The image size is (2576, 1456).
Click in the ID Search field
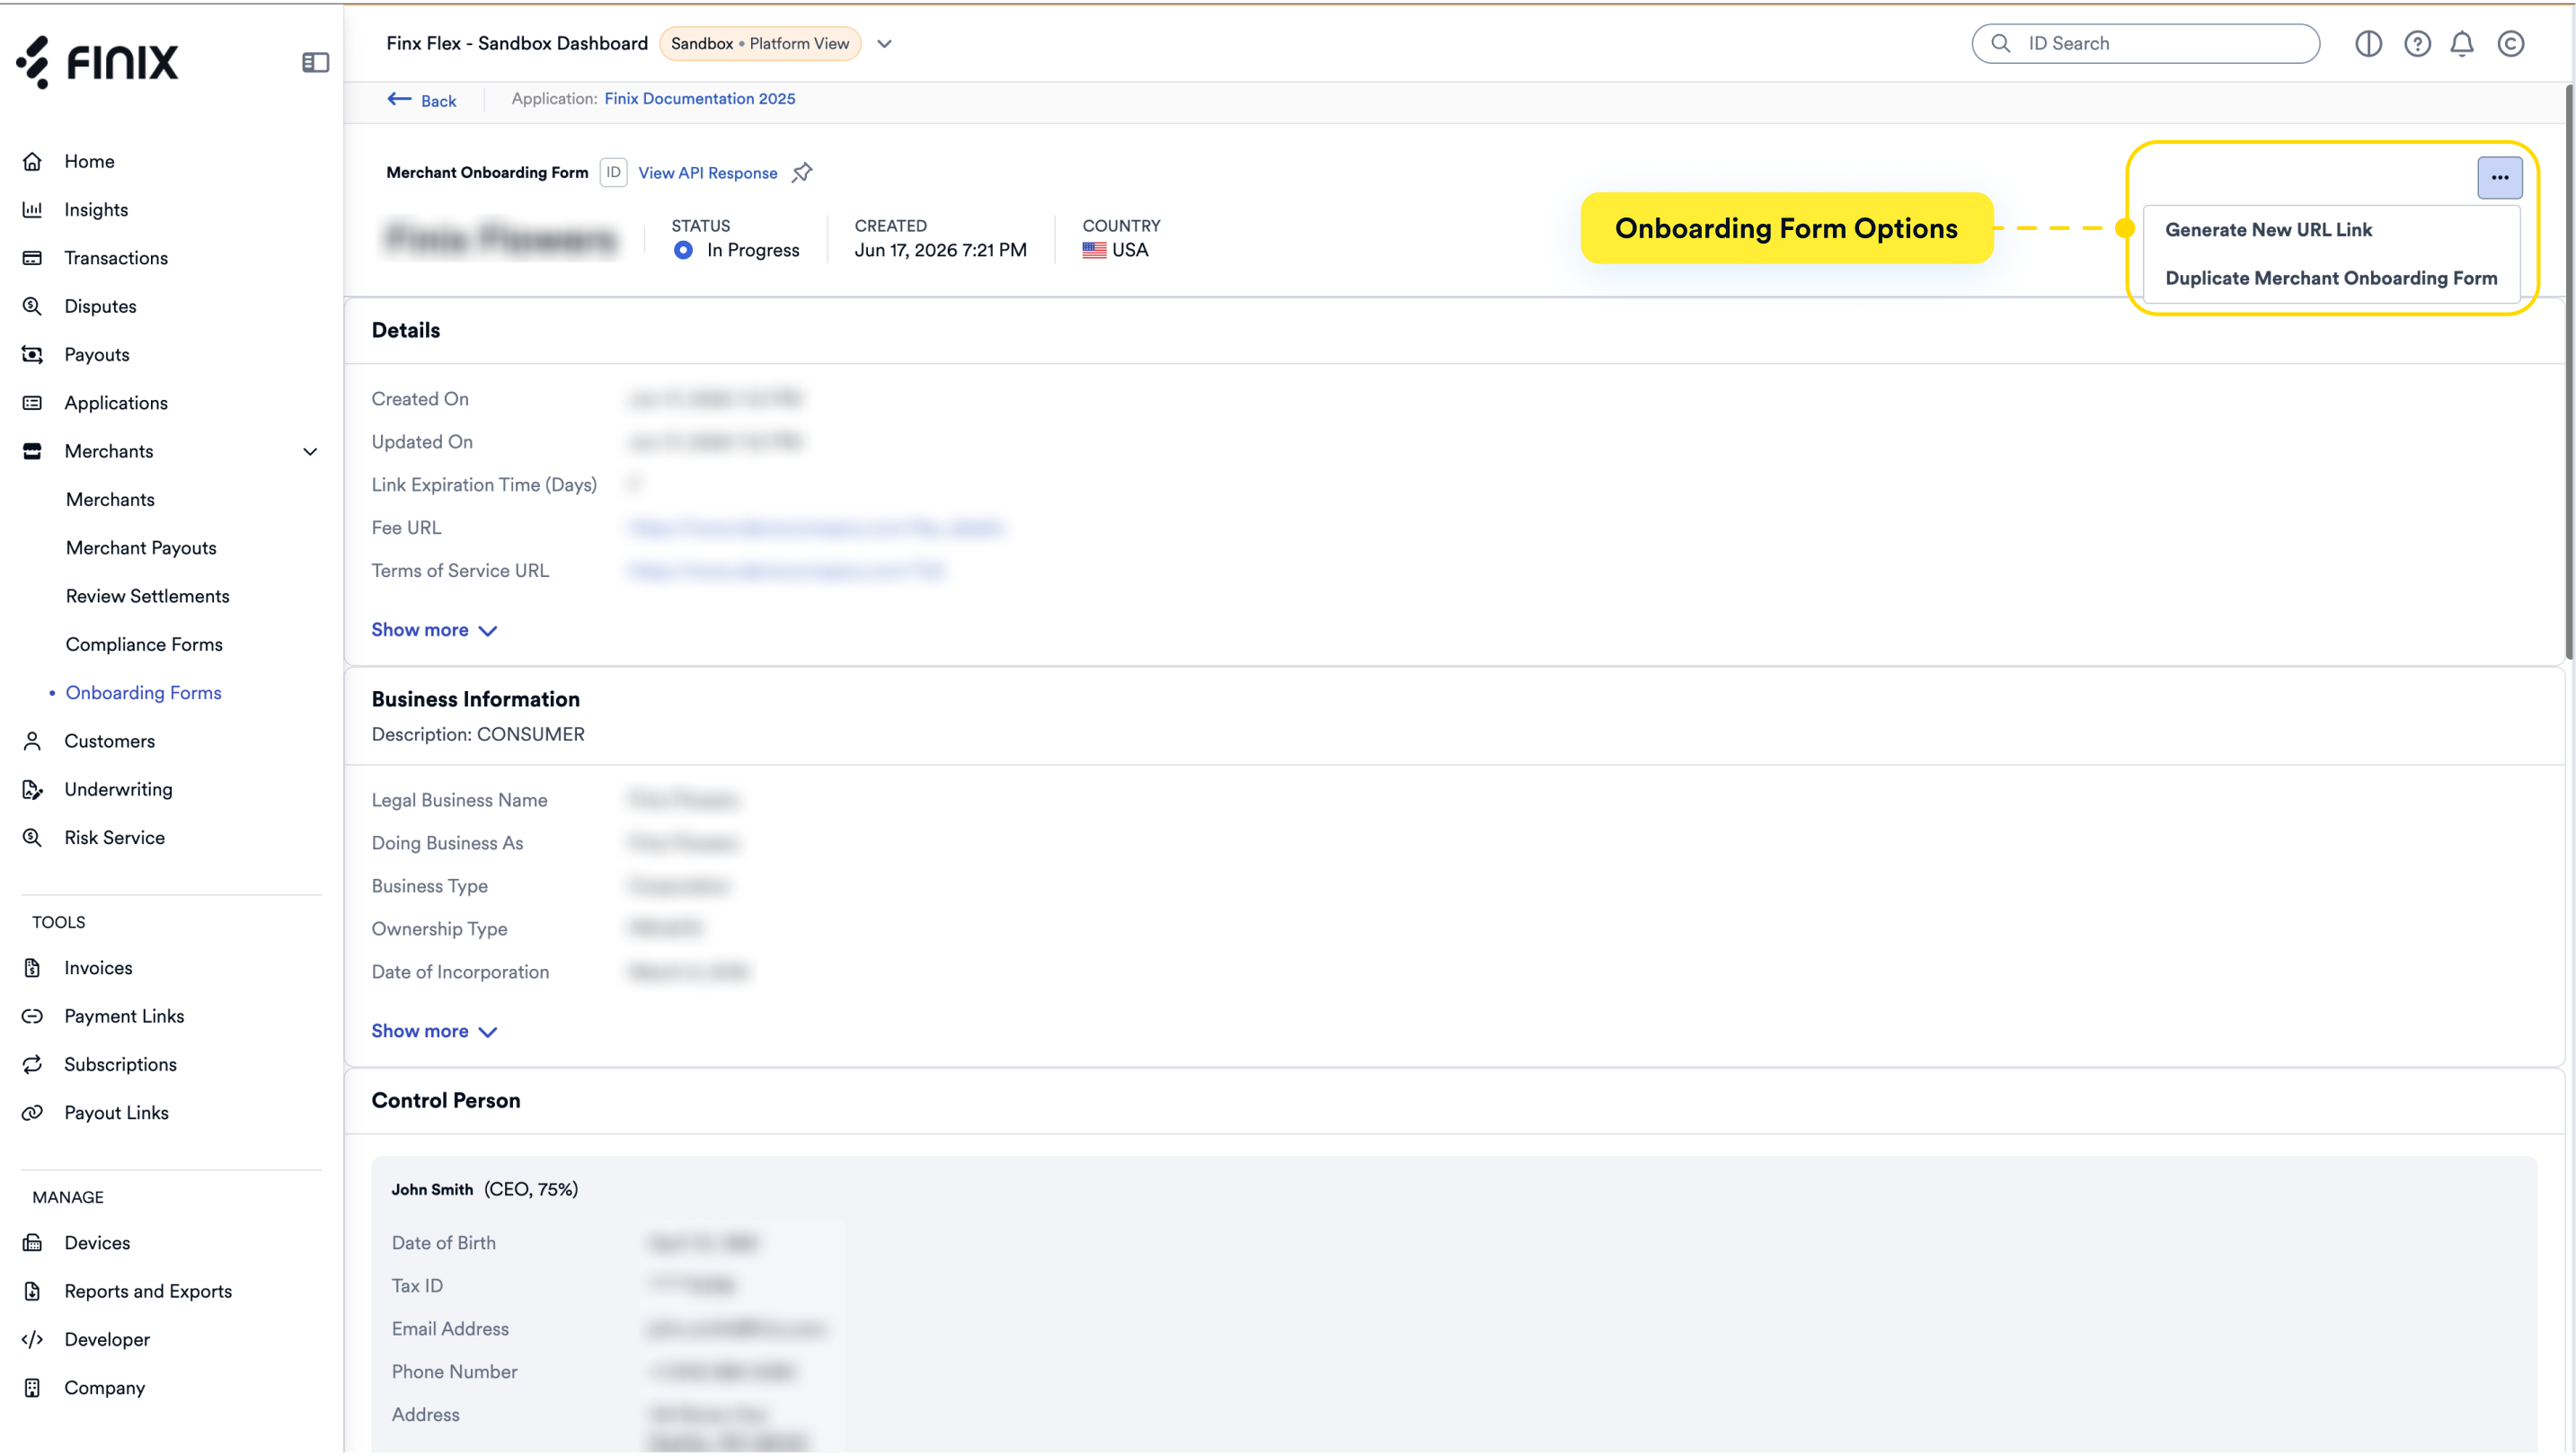pos(2146,43)
